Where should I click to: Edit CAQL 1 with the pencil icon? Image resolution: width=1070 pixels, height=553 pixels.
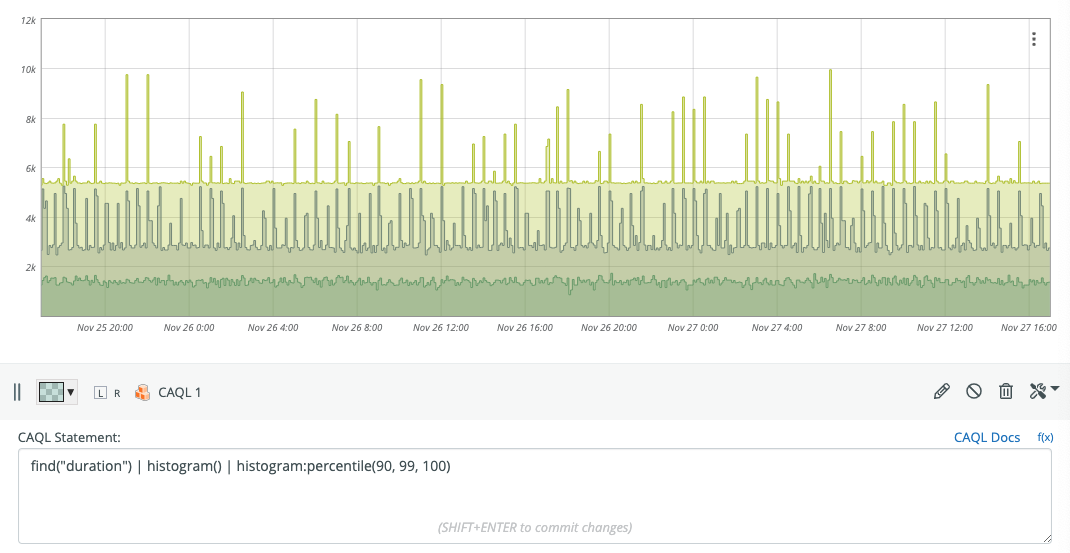942,391
